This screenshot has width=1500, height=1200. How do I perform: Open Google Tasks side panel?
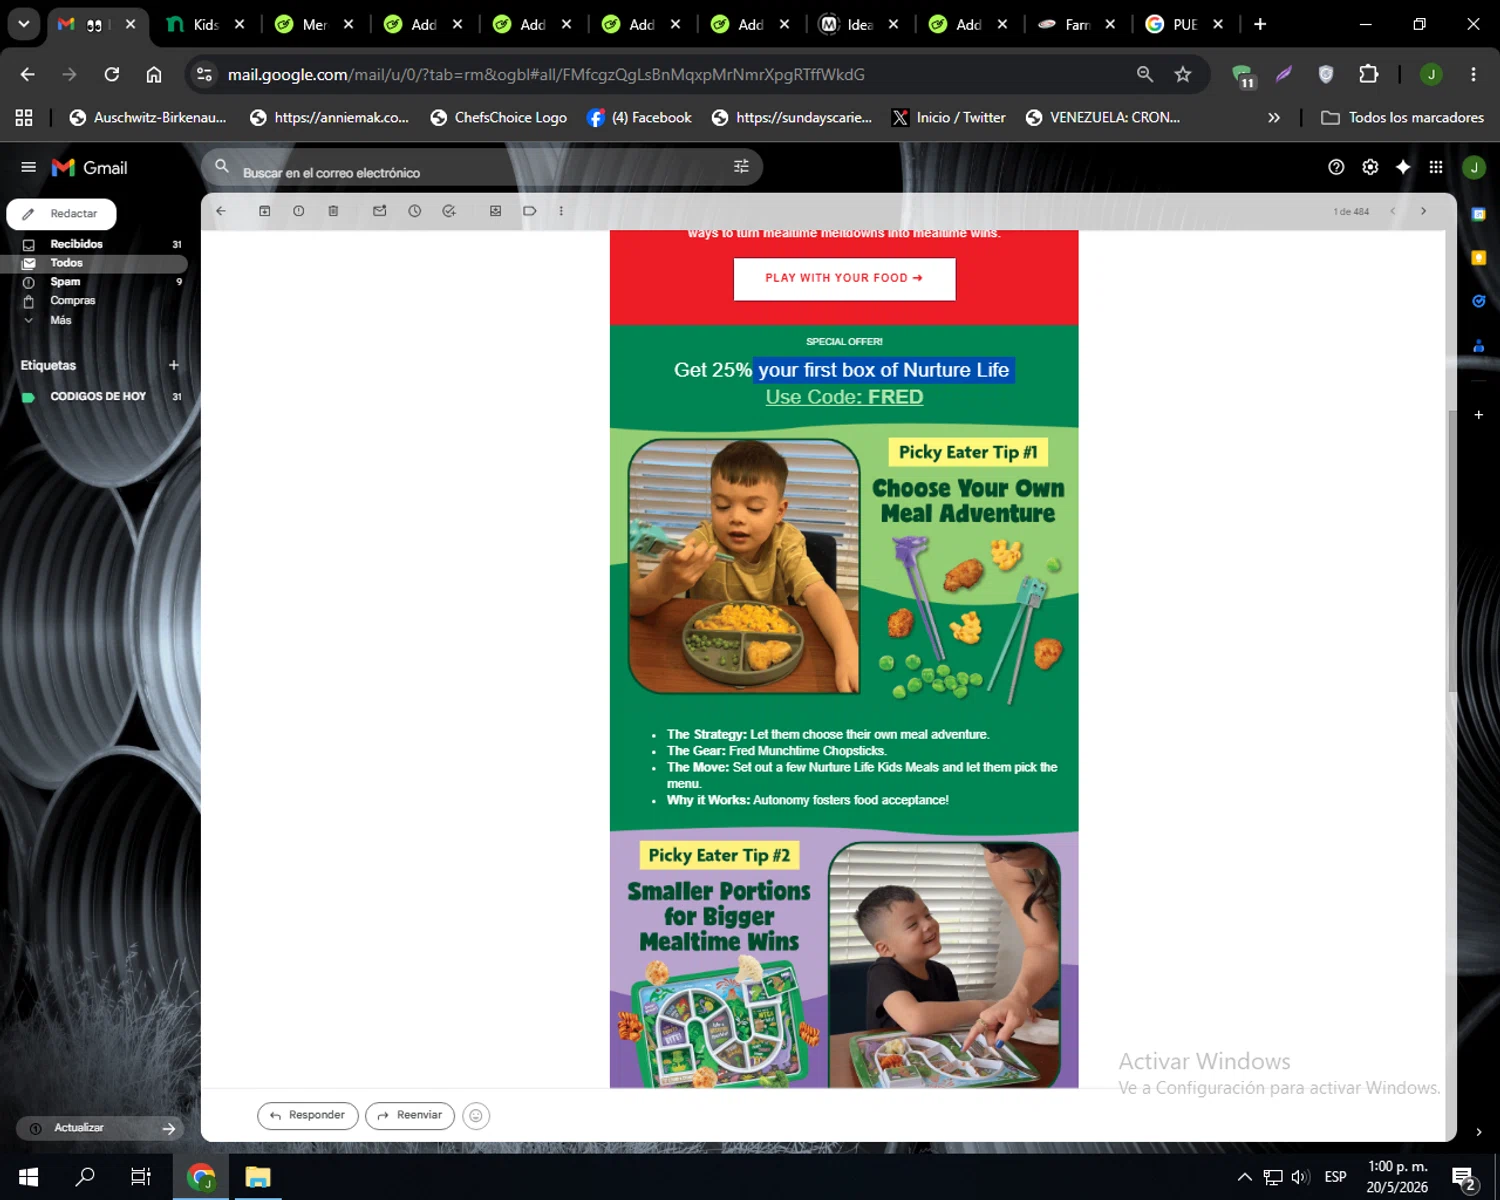[x=1478, y=301]
